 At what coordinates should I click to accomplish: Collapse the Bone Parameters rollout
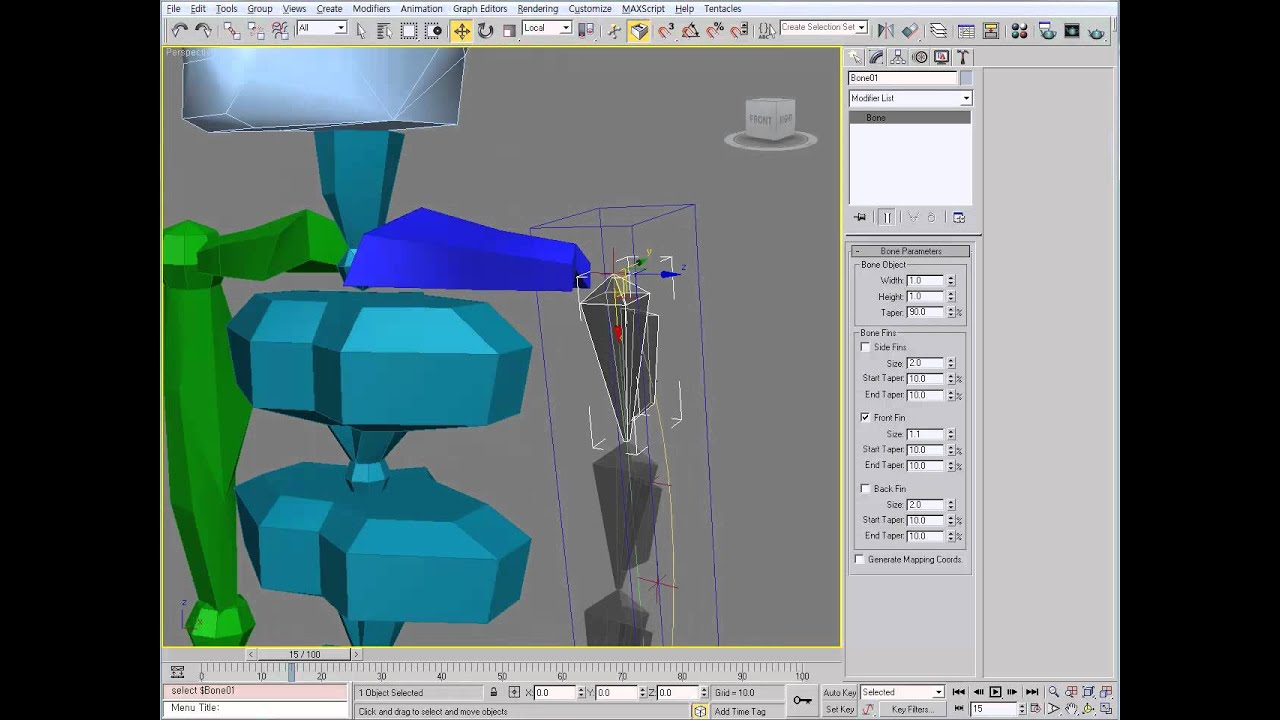pos(910,251)
